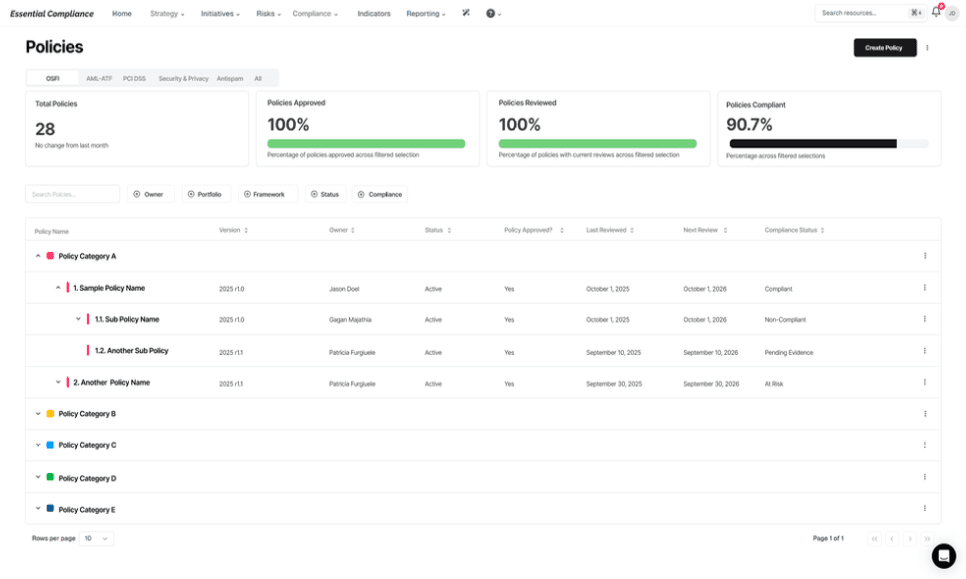Viewport: 966px width, 579px height.
Task: Click the Indicators navigation link
Action: coord(374,13)
